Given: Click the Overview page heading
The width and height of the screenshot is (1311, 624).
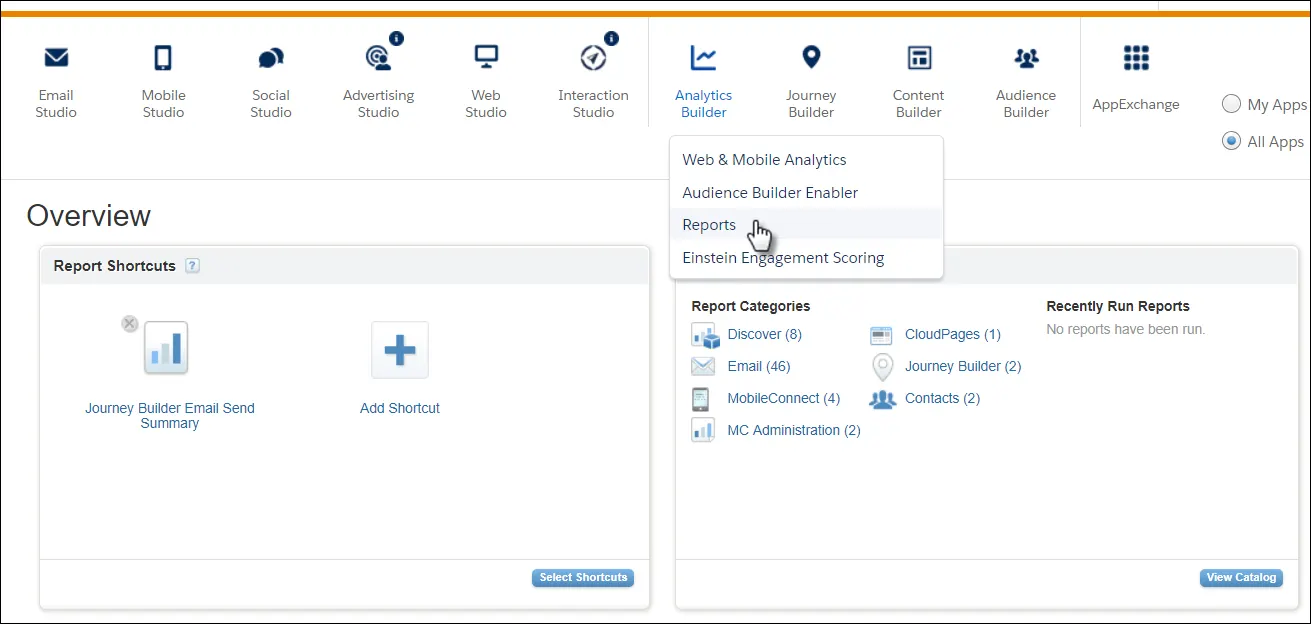Looking at the screenshot, I should click(89, 215).
